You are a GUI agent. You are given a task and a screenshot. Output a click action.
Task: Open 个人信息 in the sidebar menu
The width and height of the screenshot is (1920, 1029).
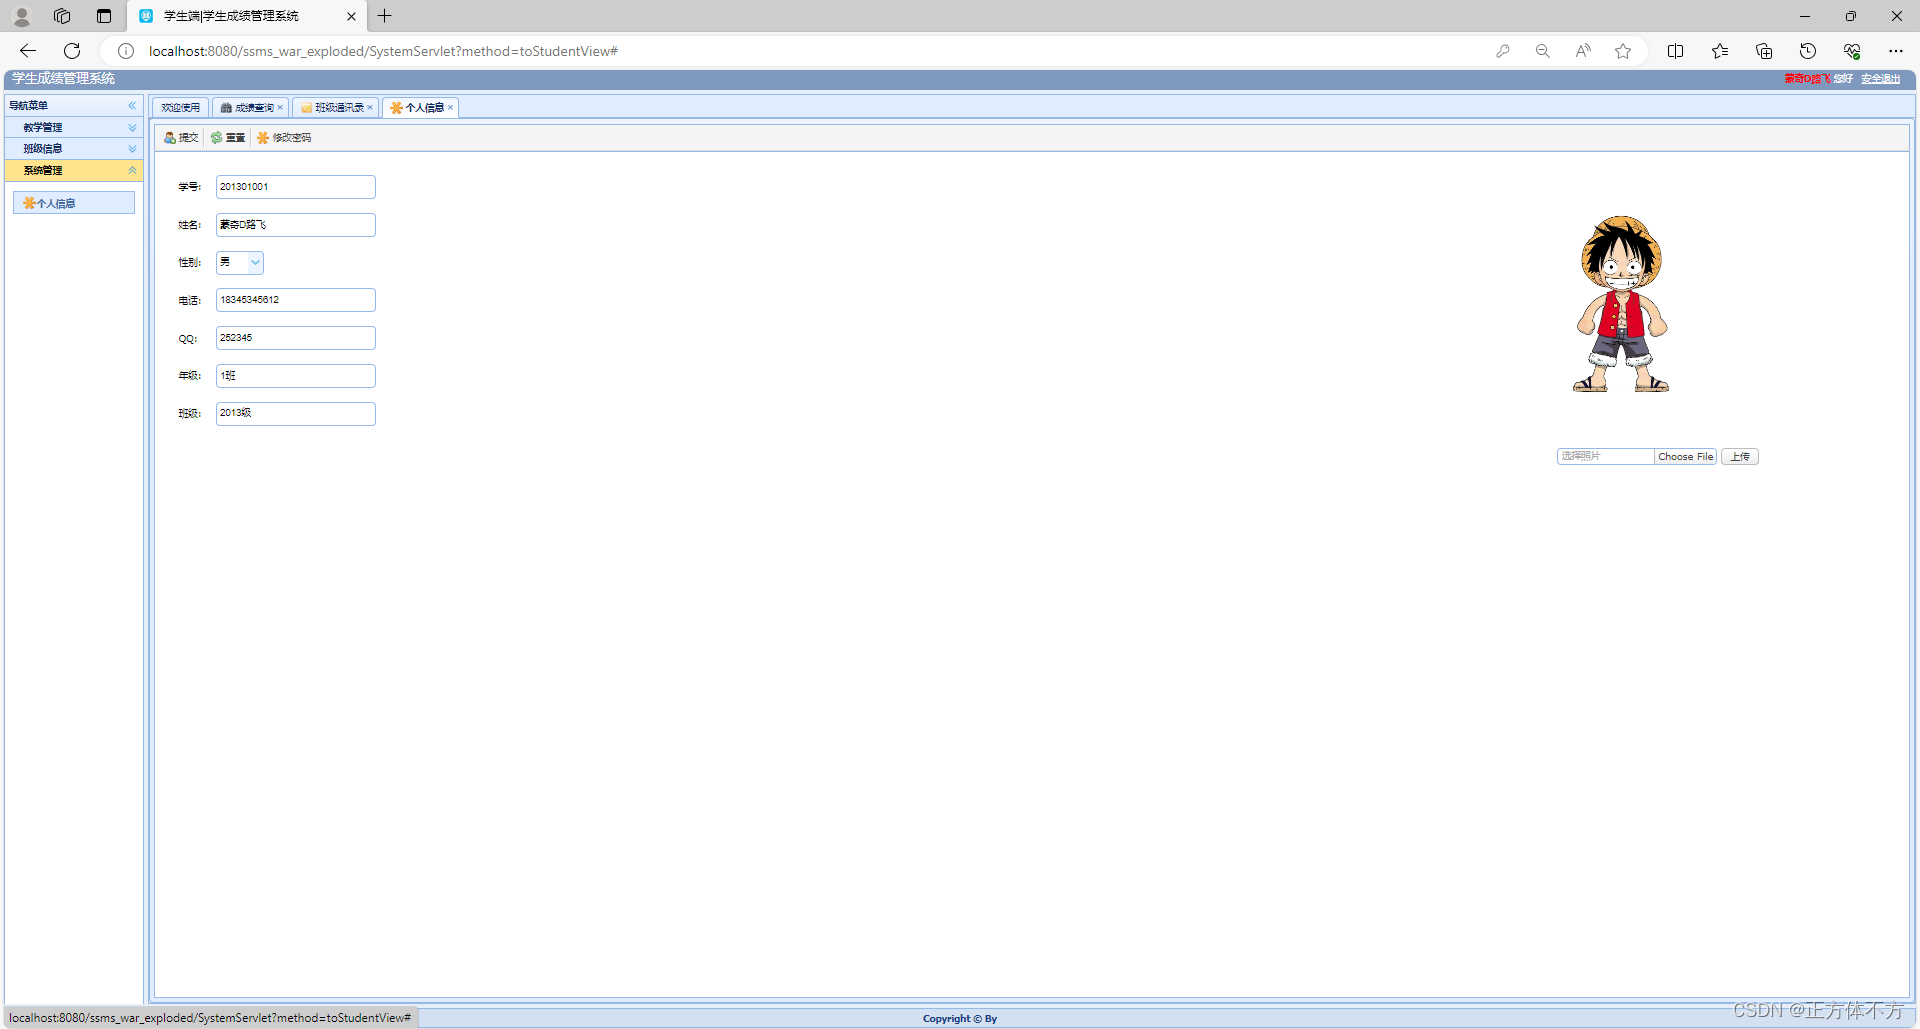(x=74, y=203)
